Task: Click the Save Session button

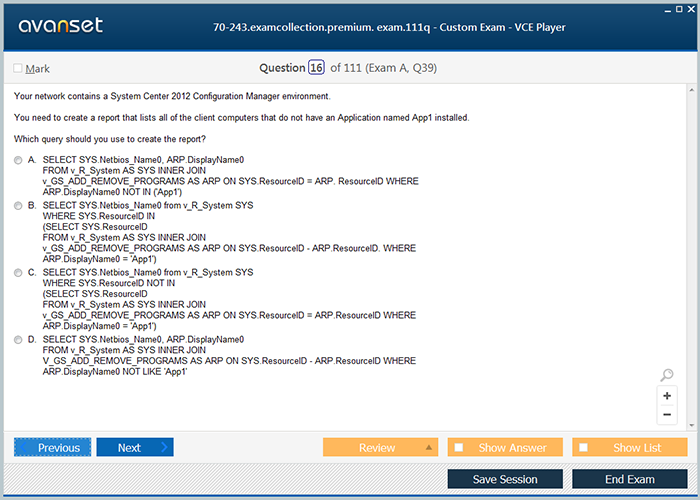Action: click(505, 479)
